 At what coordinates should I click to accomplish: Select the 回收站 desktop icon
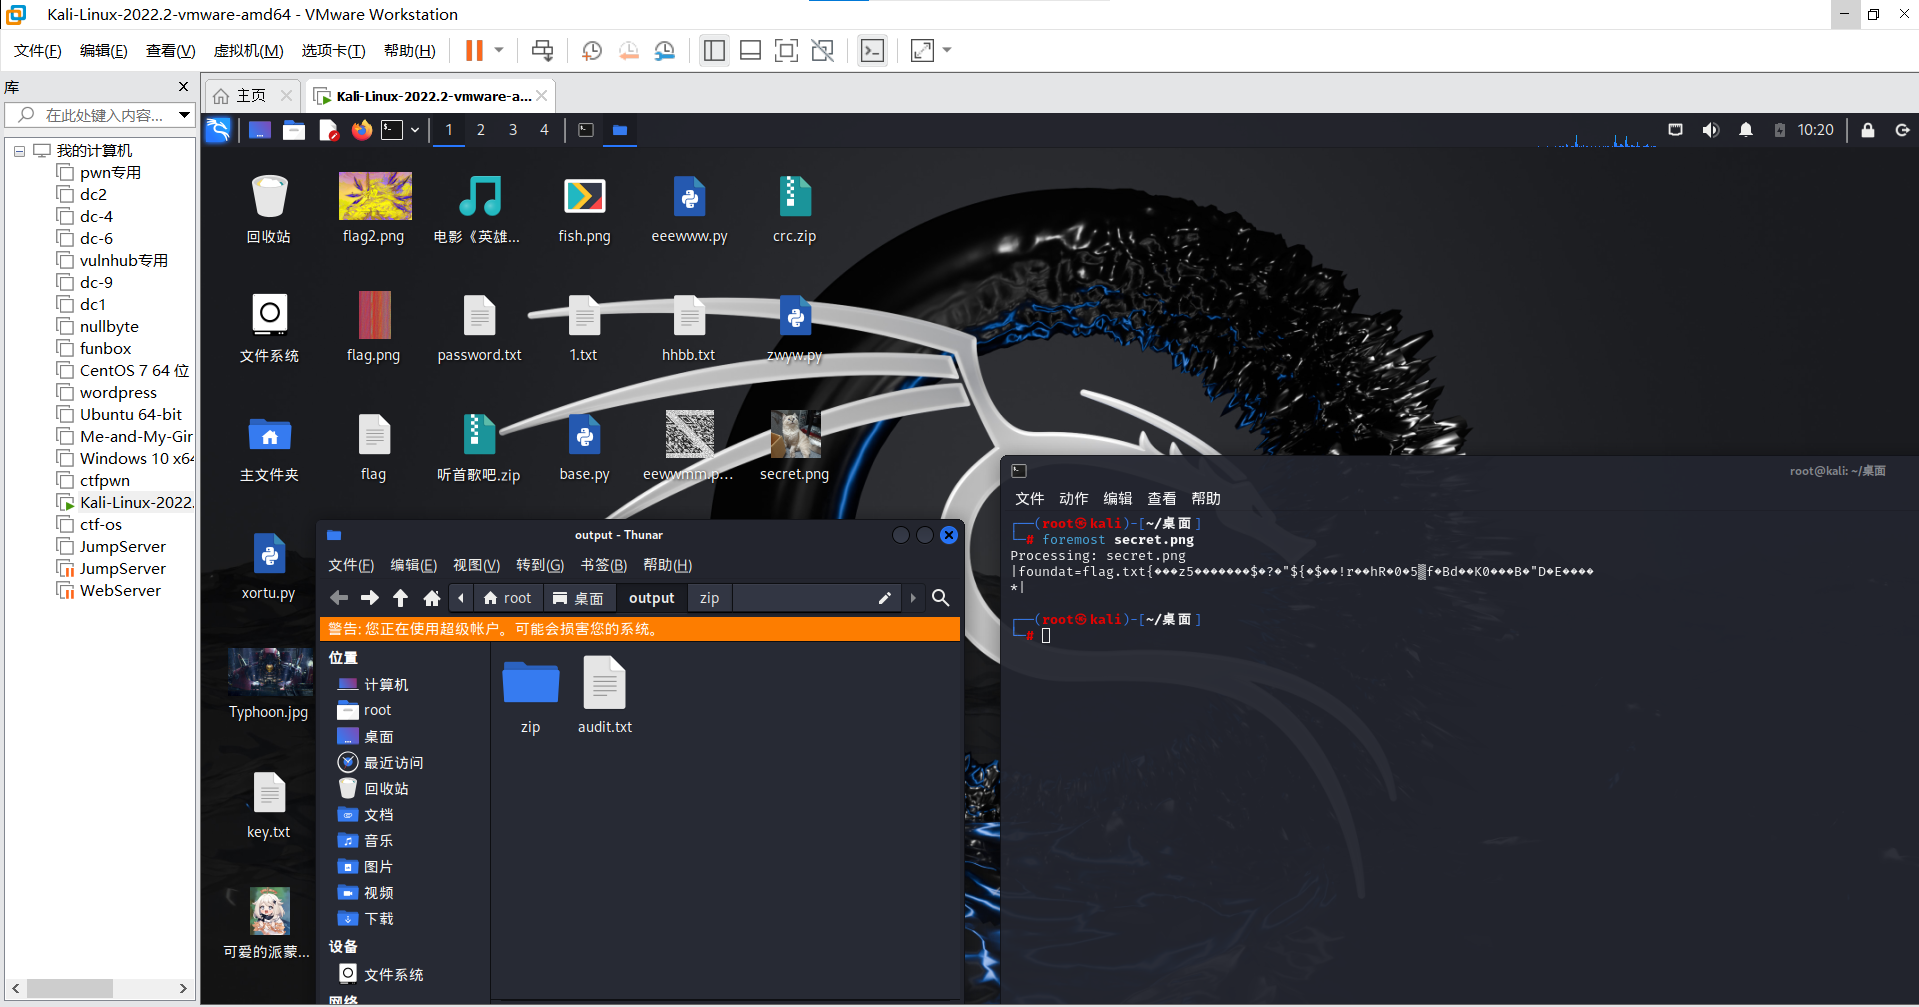[269, 209]
